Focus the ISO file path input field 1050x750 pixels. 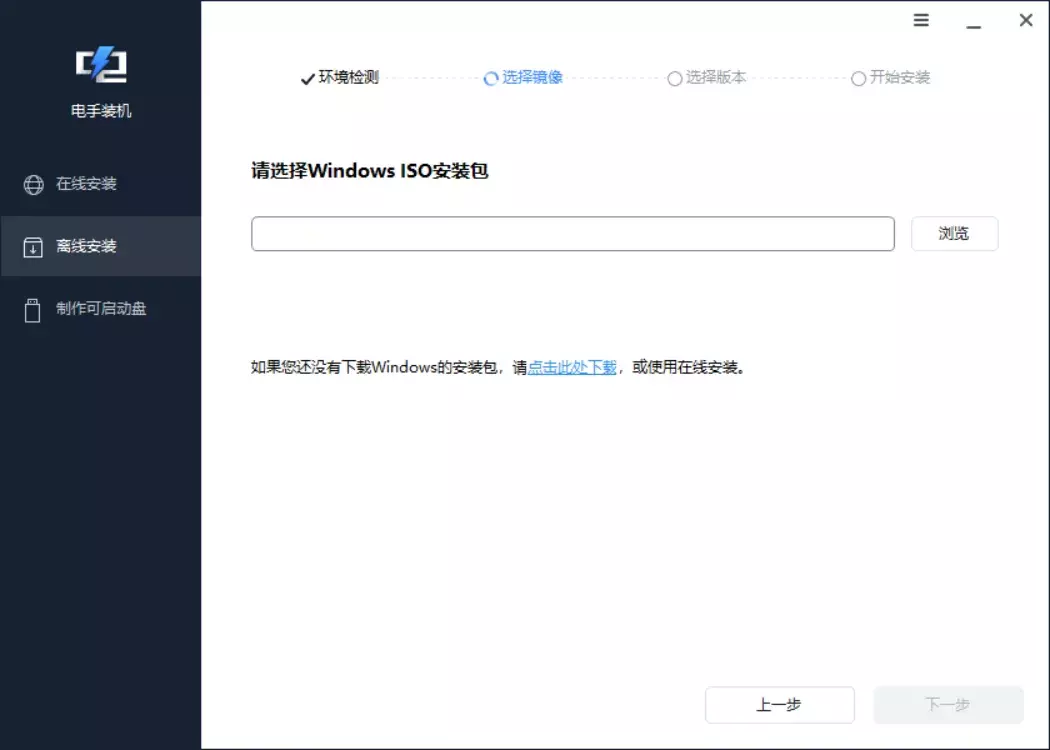pos(573,234)
